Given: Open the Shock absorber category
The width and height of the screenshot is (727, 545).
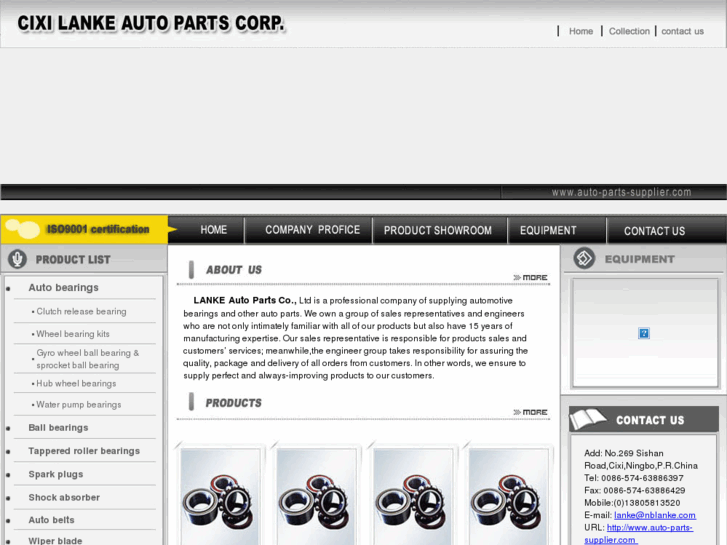Looking at the screenshot, I should click(64, 497).
